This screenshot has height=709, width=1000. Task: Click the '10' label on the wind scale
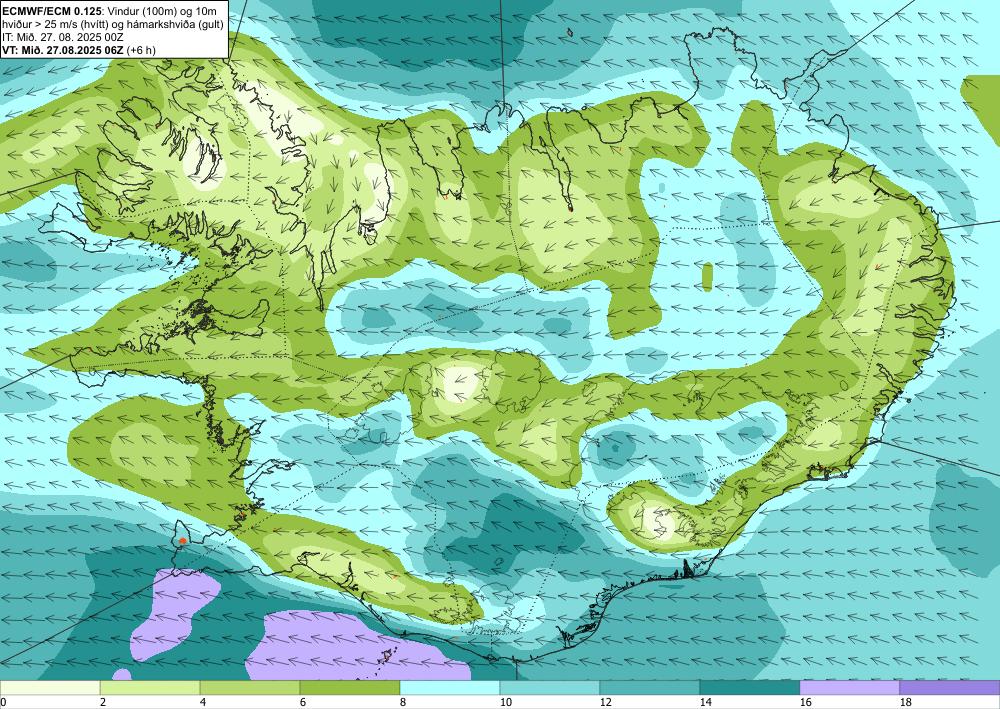pyautogui.click(x=506, y=703)
